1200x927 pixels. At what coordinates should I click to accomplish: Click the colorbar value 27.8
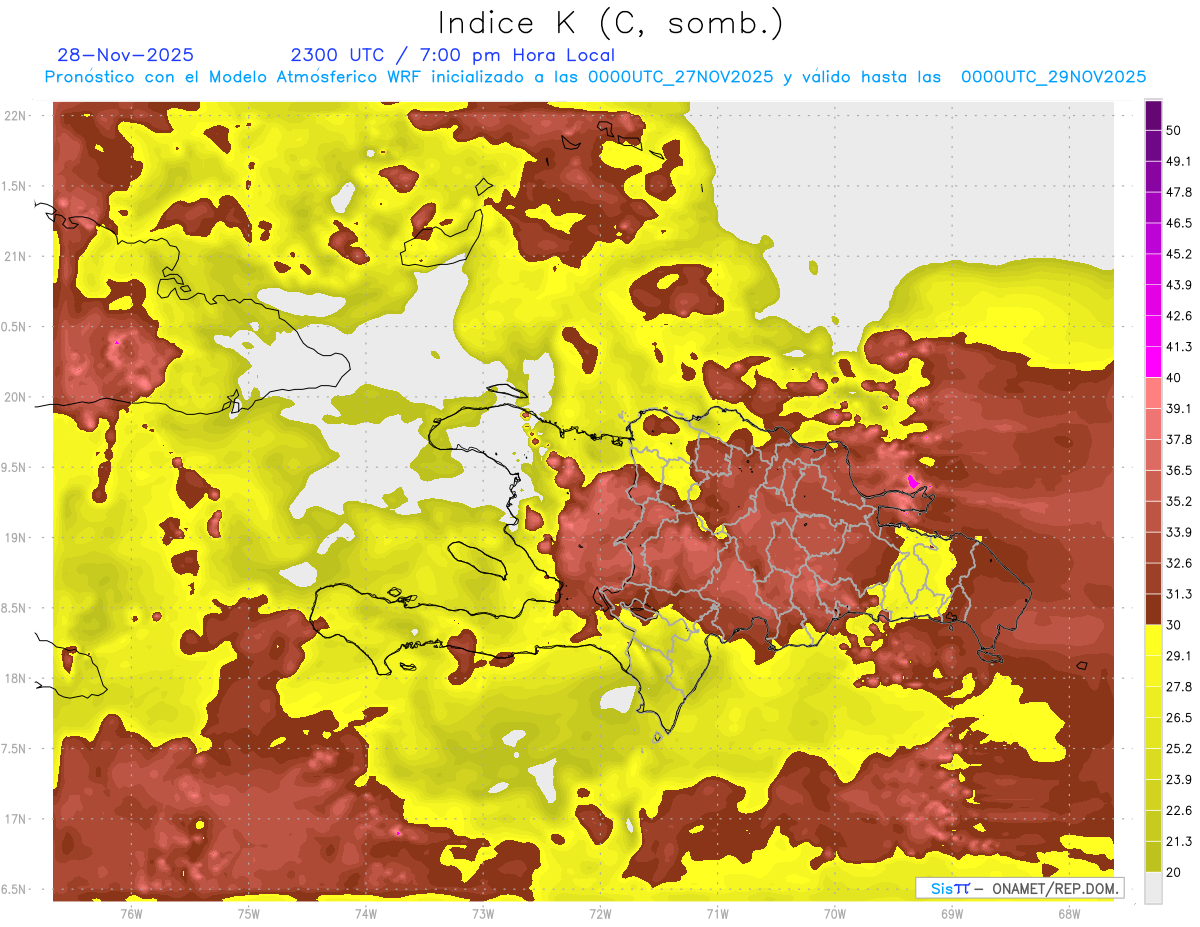[1179, 688]
